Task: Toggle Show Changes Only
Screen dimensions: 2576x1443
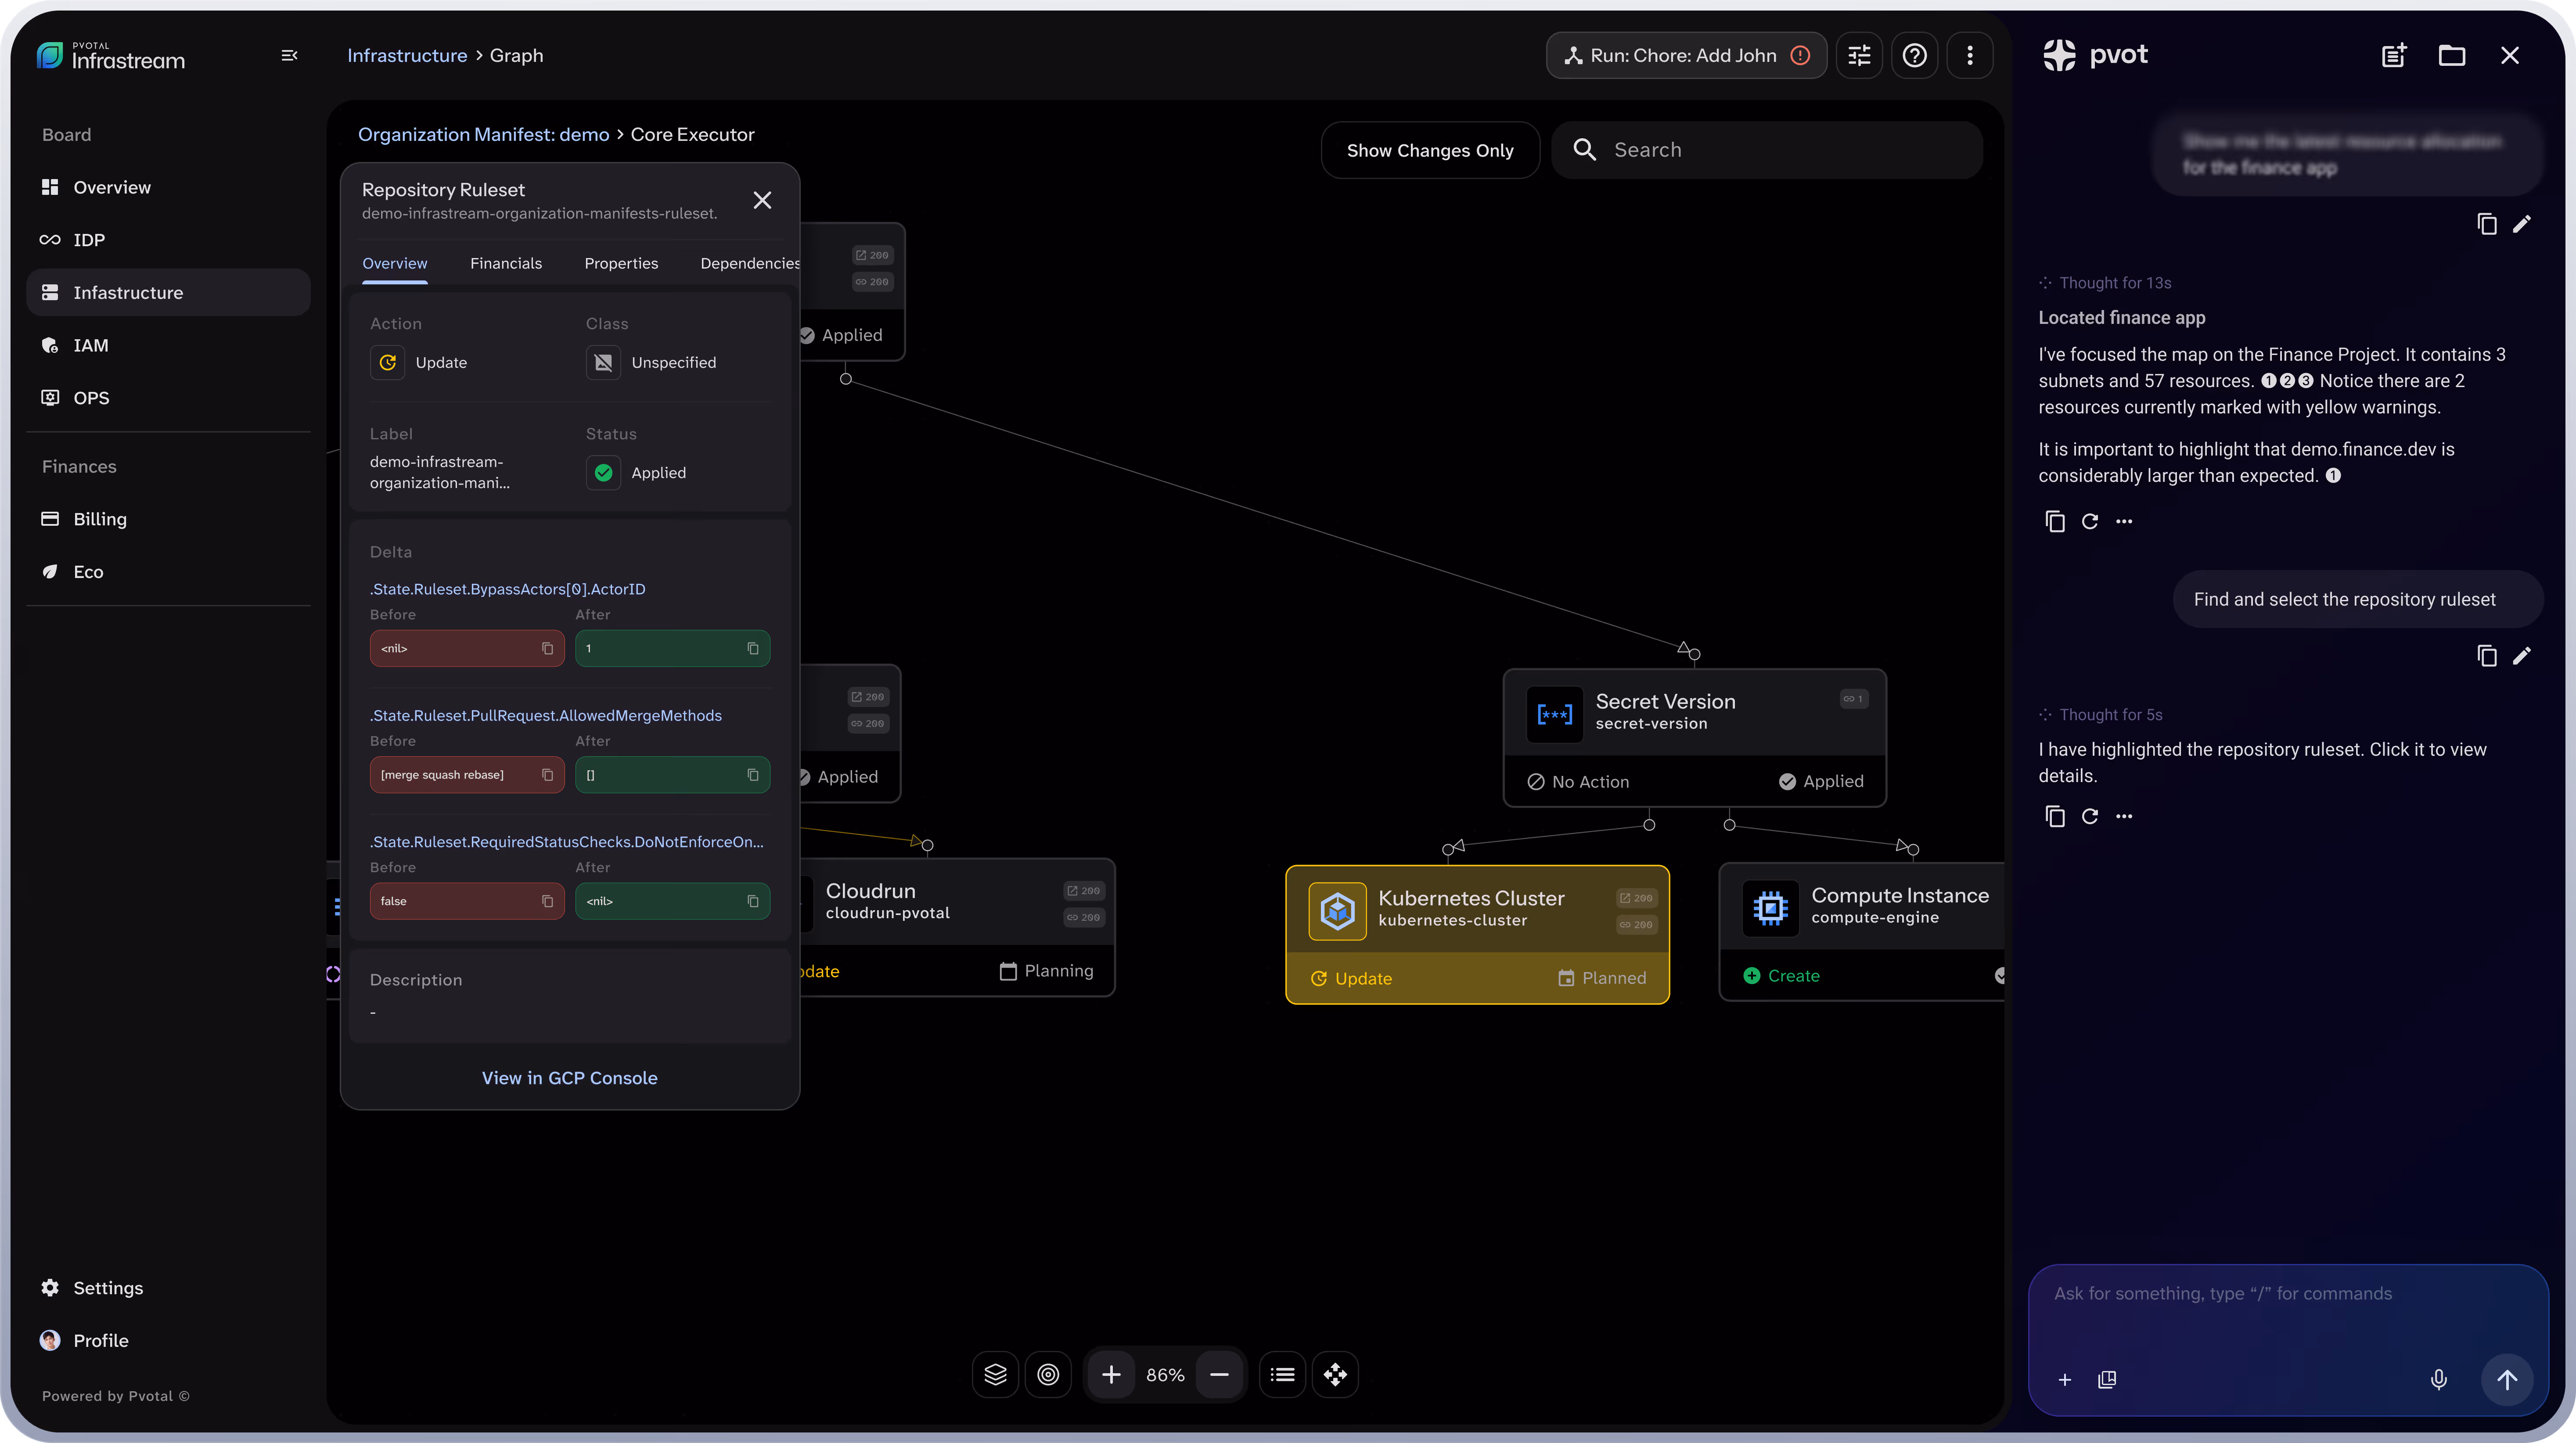Action: (x=1430, y=150)
